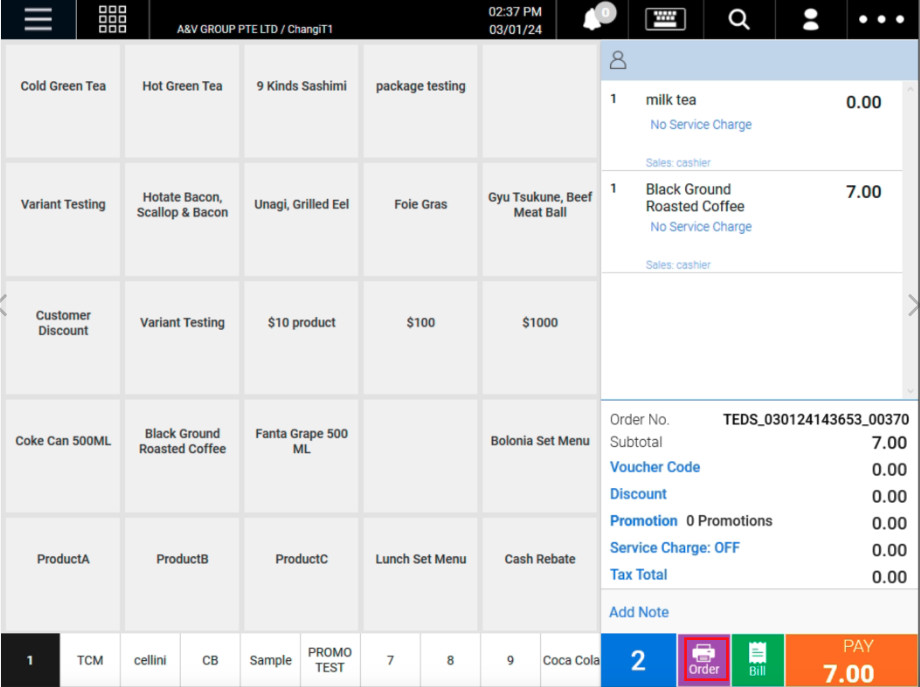Print the Bill receipt
Screen dimensions: 920x687
(x=757, y=660)
